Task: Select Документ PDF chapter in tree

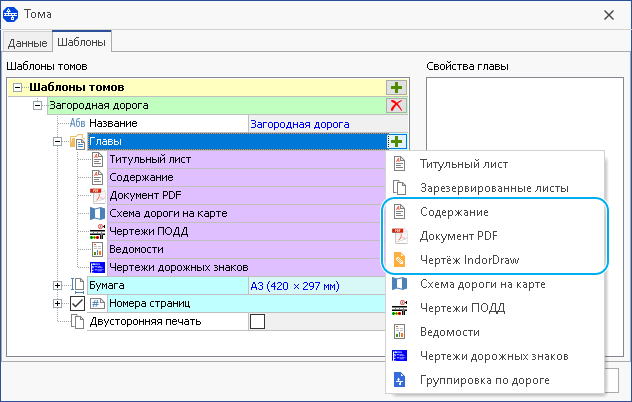Action: click(x=246, y=196)
